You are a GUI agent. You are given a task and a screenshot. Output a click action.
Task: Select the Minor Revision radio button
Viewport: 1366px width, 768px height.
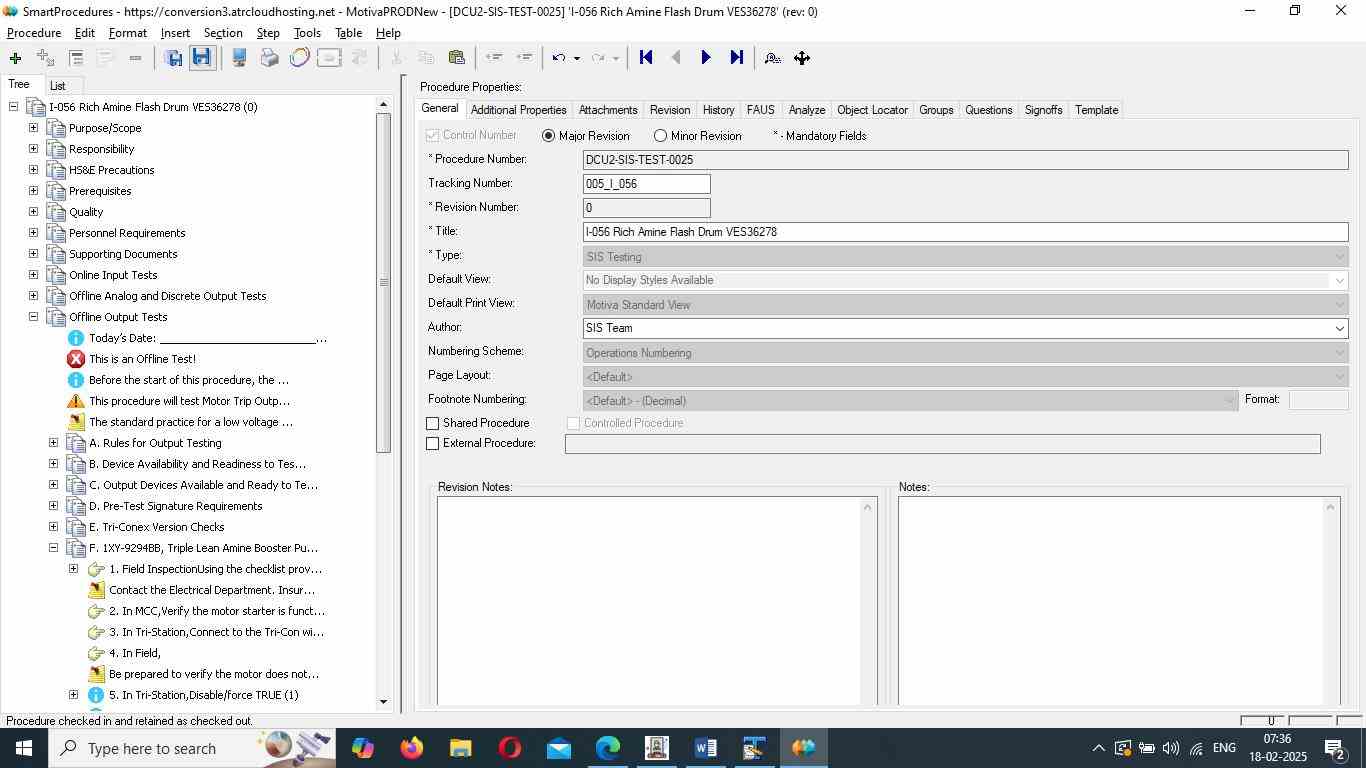(x=660, y=136)
